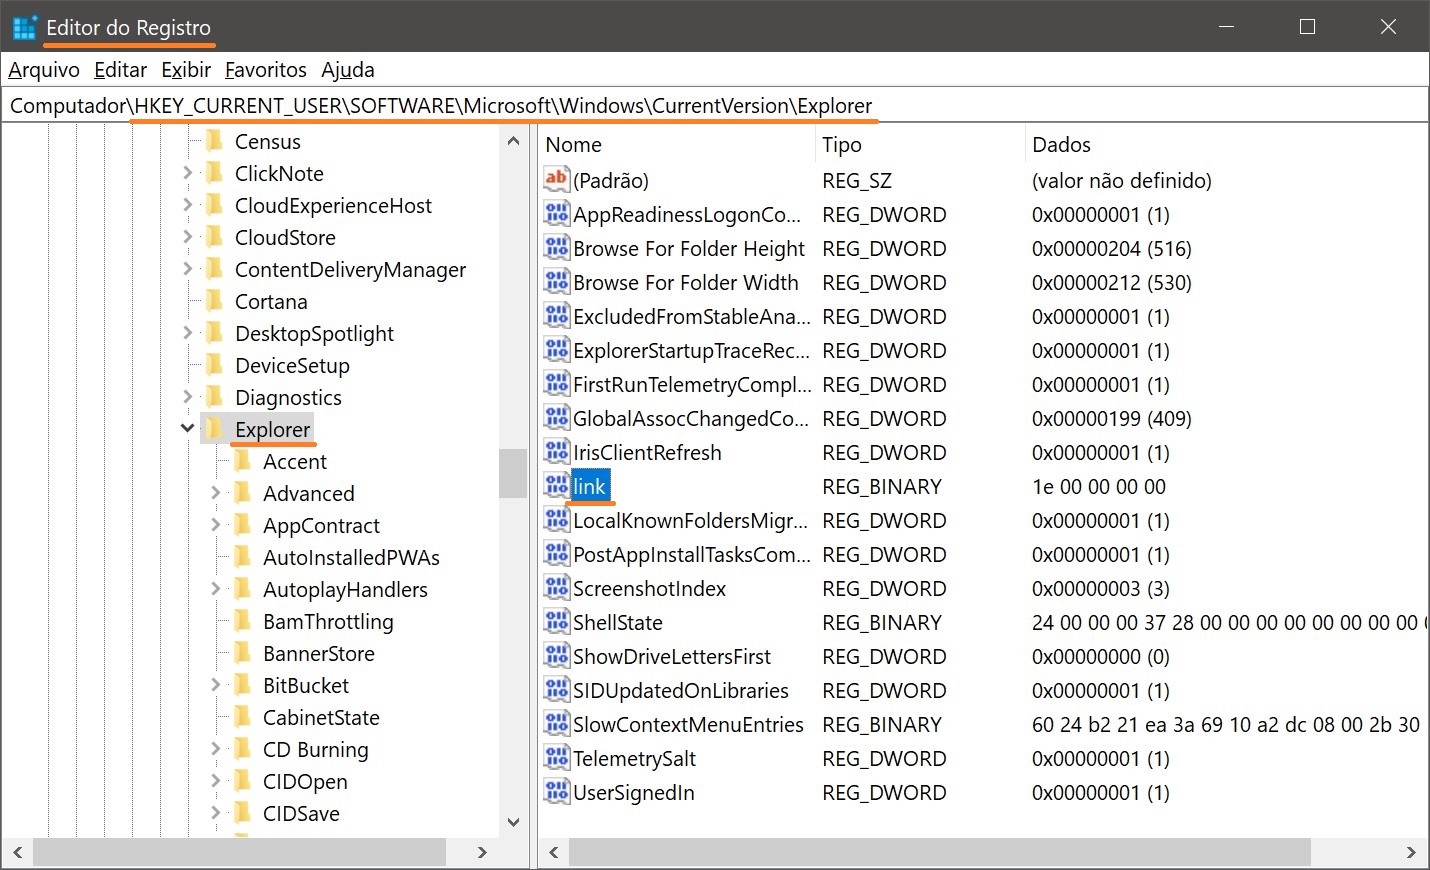Viewport: 1430px width, 870px height.
Task: Click the ExplorerStartupTraceRec... value icon
Action: 556,349
